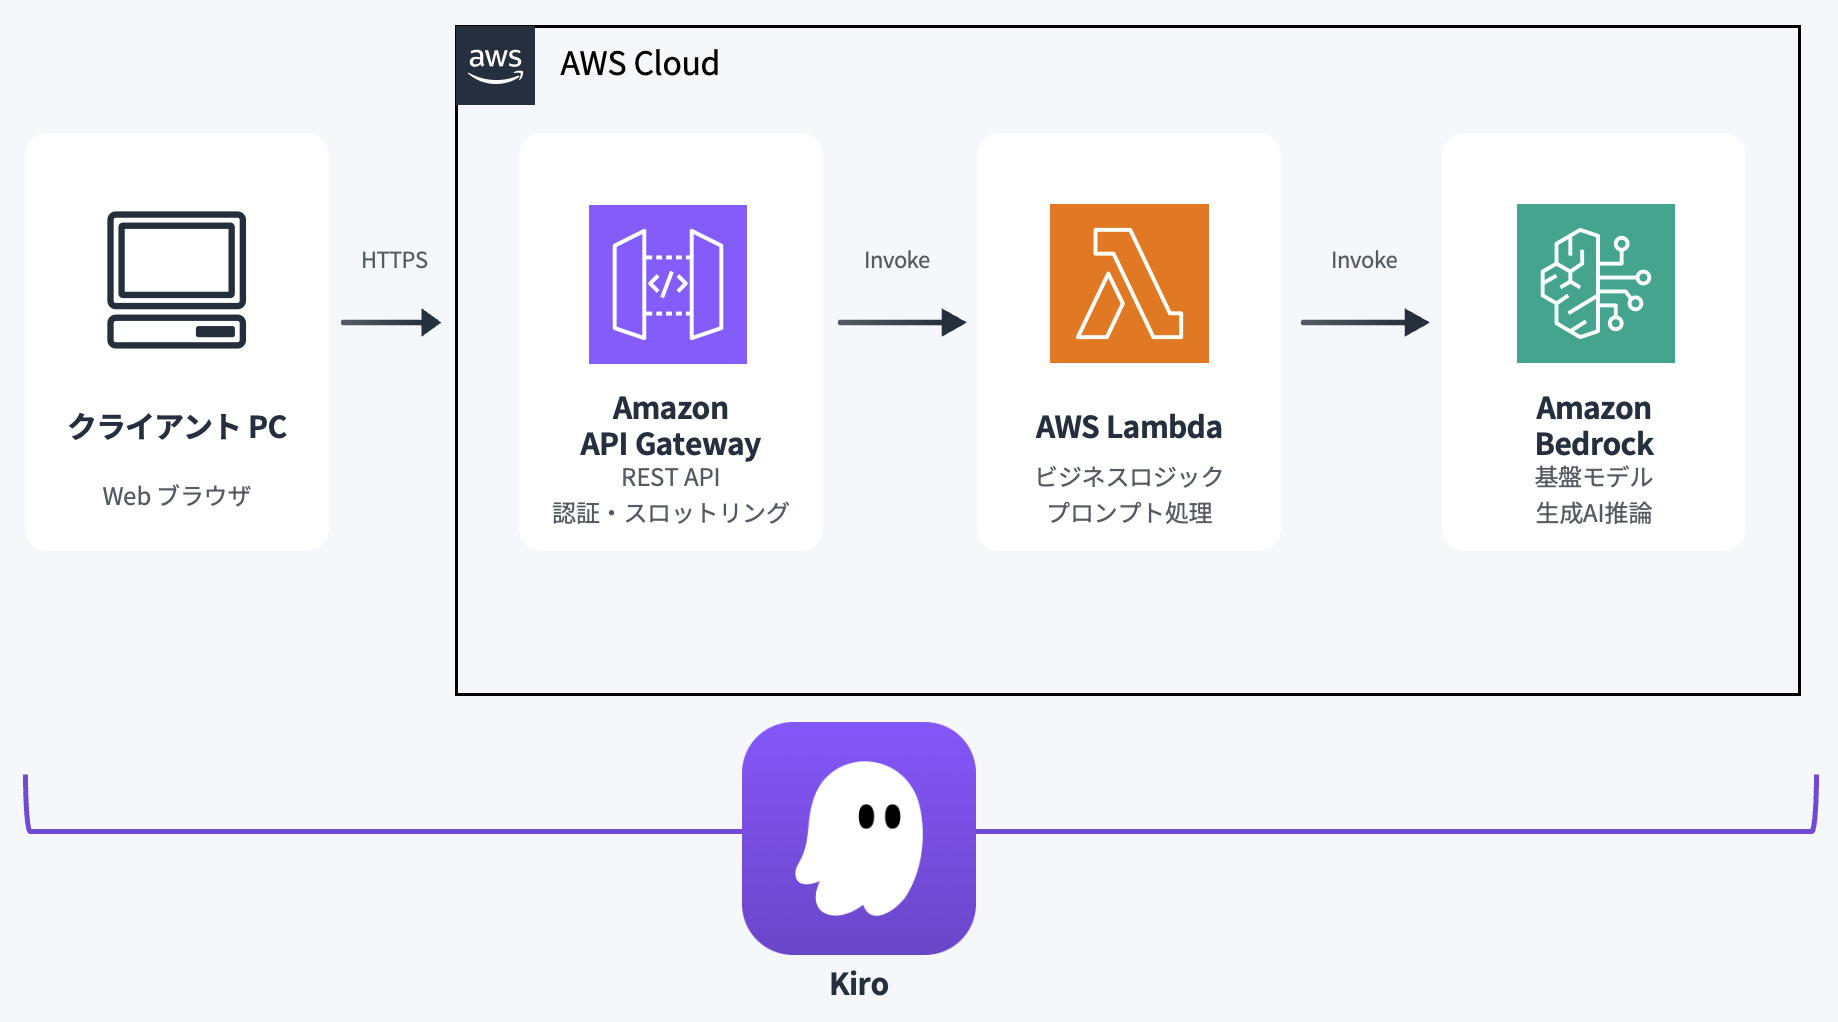
Task: Select the "Kiro" label
Action: tap(859, 984)
